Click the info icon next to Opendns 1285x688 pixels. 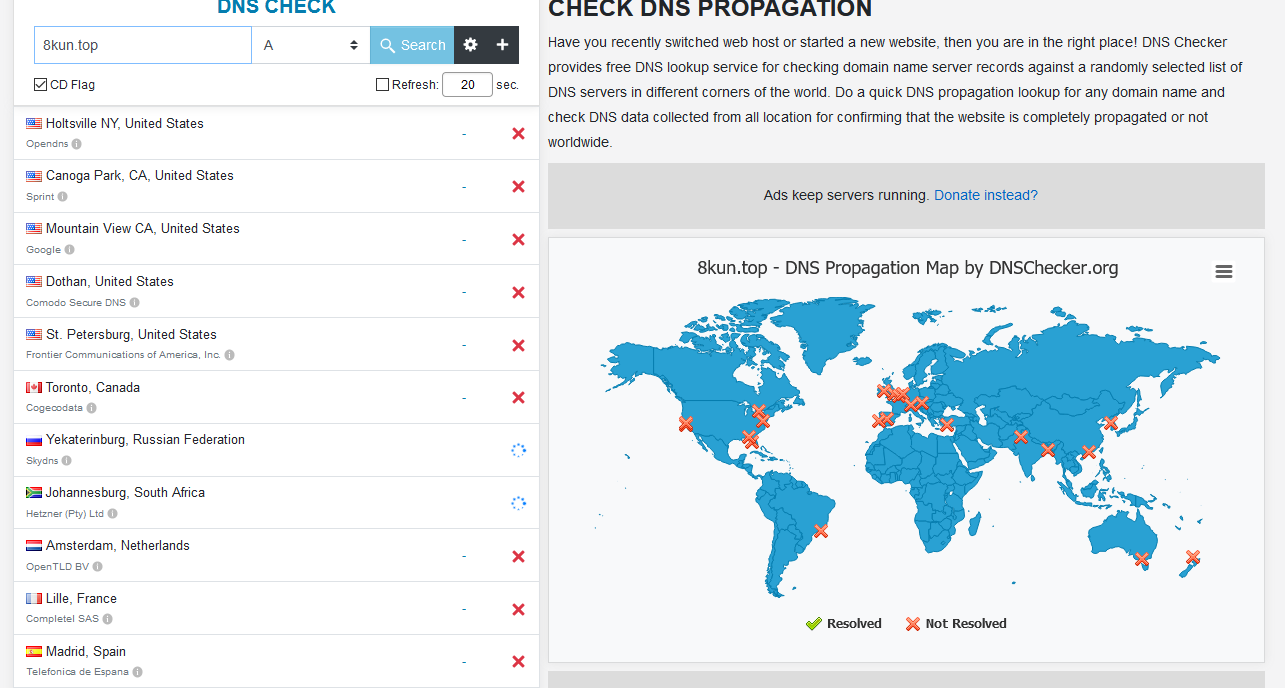(x=77, y=144)
